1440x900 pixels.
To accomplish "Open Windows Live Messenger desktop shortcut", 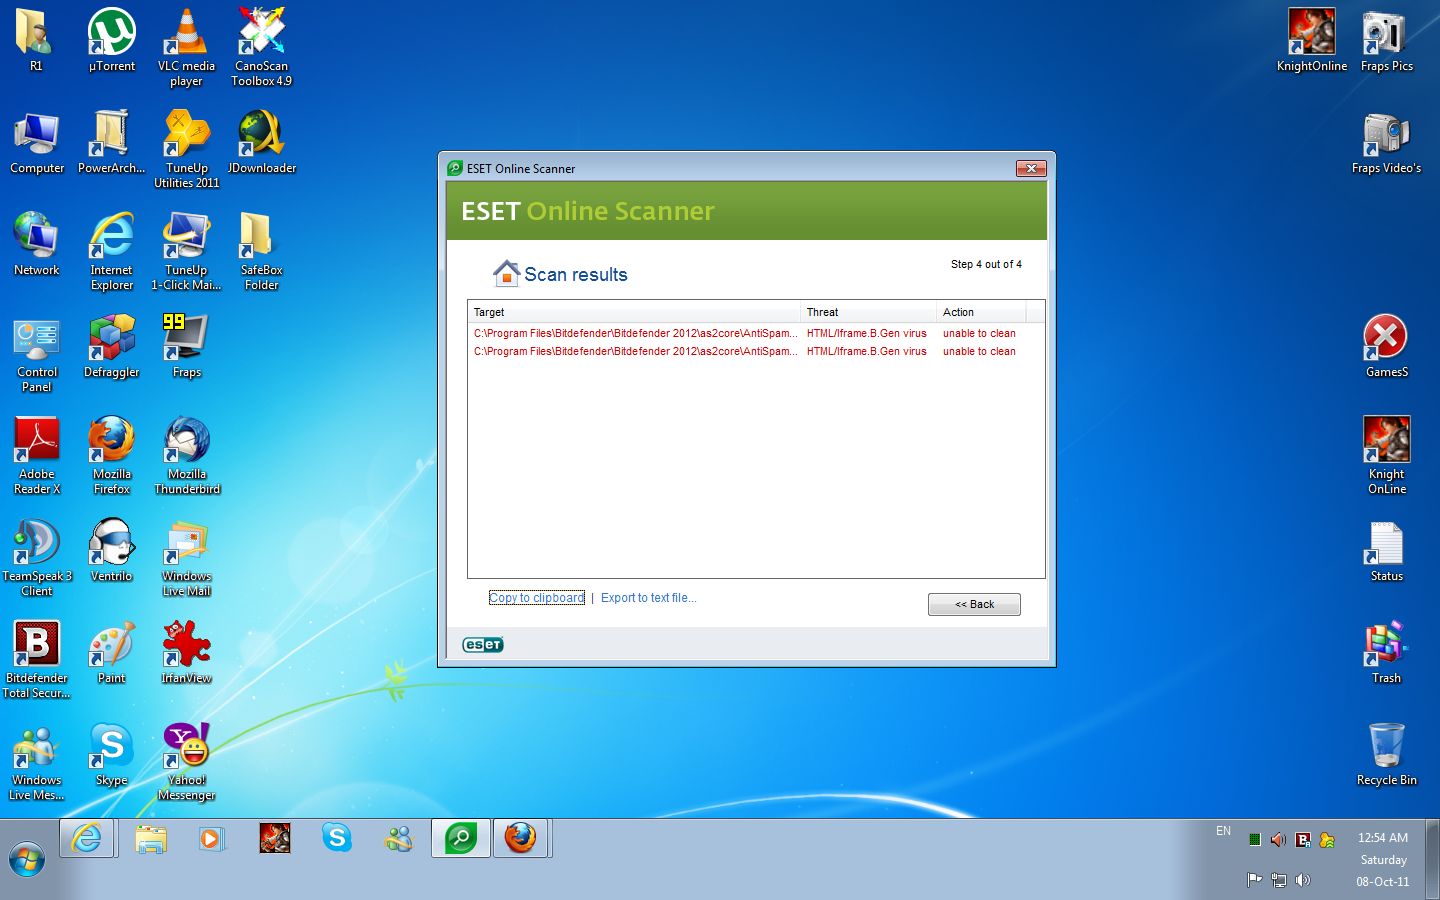I will point(37,762).
